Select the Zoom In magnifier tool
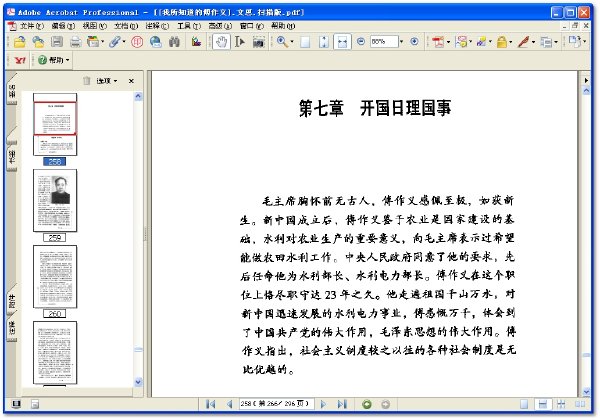The width and height of the screenshot is (600, 420). [x=282, y=42]
